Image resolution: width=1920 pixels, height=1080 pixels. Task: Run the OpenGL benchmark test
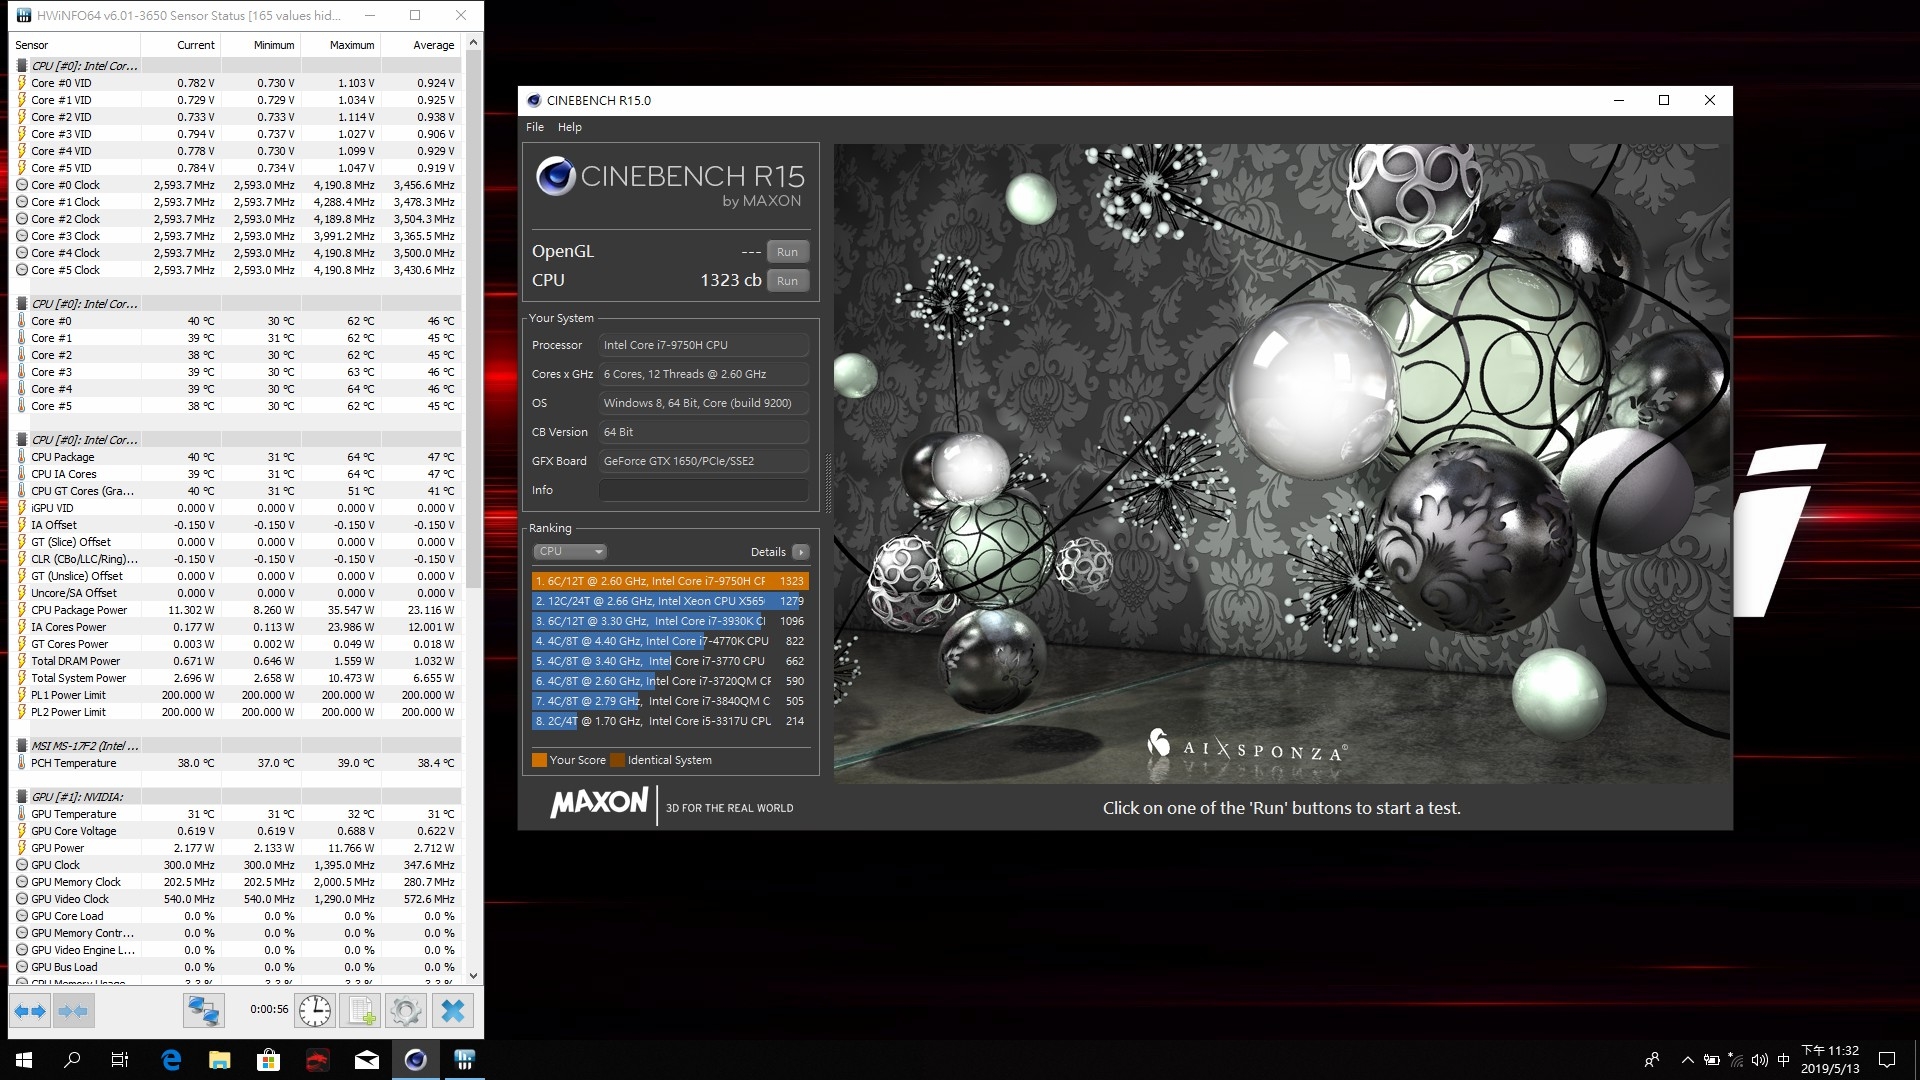pos(787,252)
